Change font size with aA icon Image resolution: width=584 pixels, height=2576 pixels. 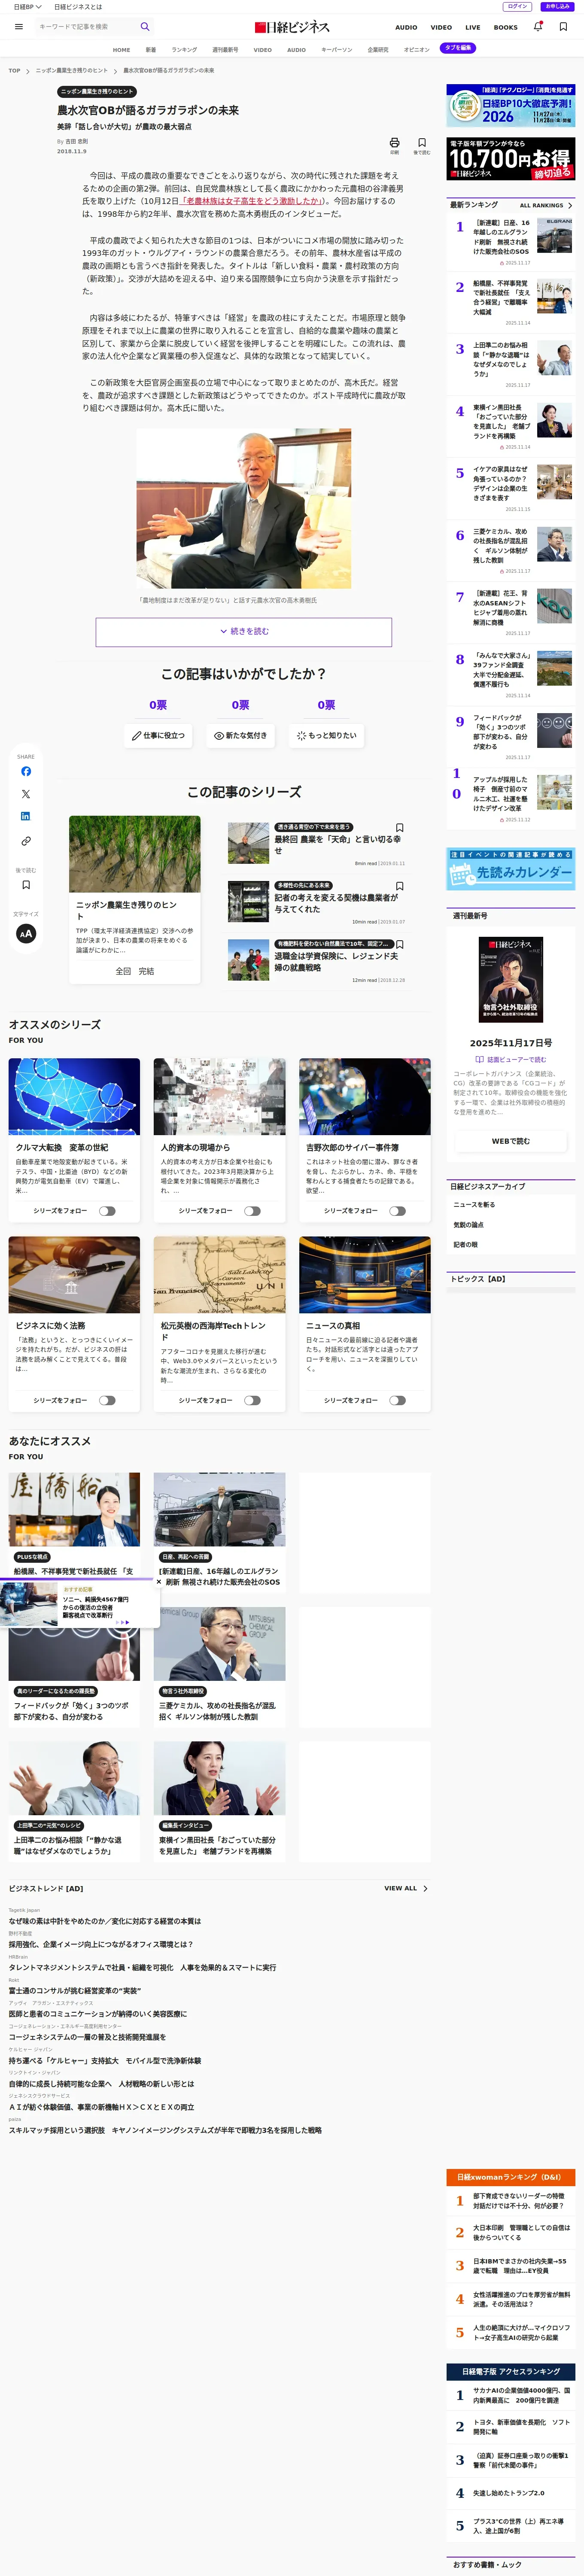(26, 933)
